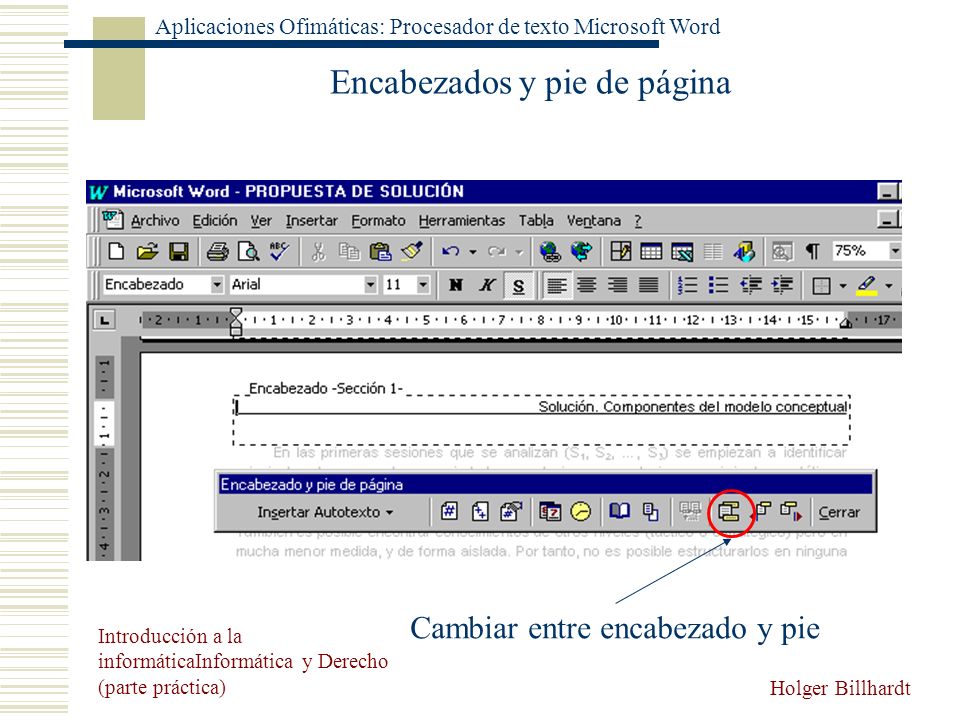Image resolution: width=960 pixels, height=720 pixels.
Task: Open Format Page Number icon
Action: pos(511,511)
